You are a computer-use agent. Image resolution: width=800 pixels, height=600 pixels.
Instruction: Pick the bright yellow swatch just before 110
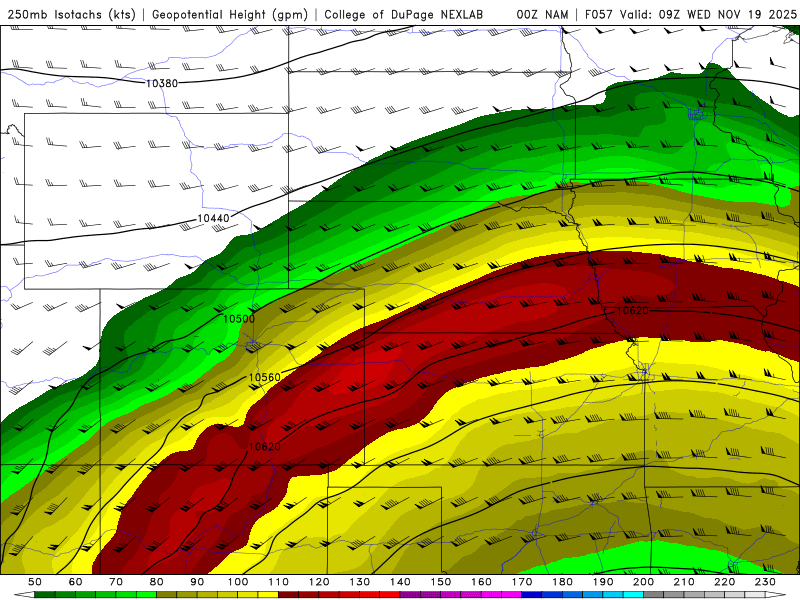click(268, 595)
